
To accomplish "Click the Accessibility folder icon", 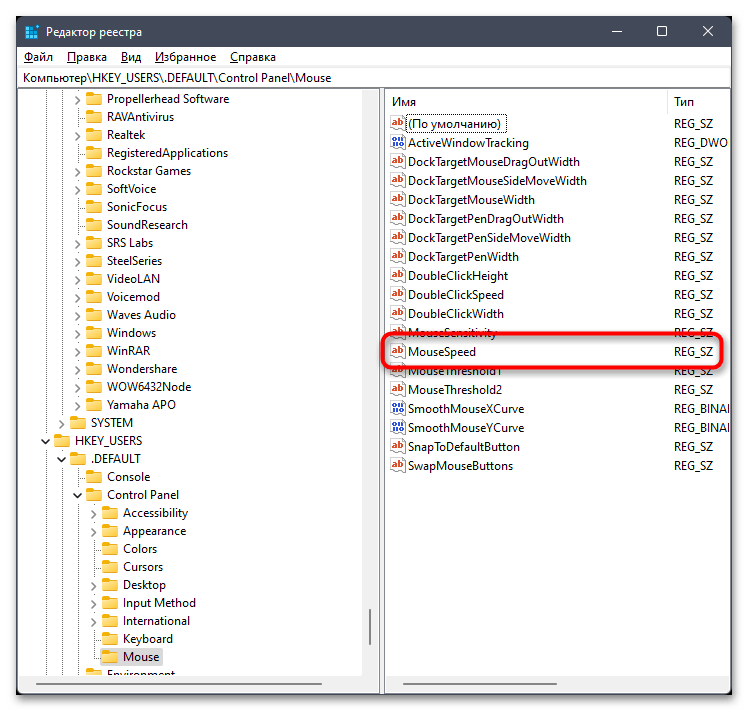I will [110, 512].
